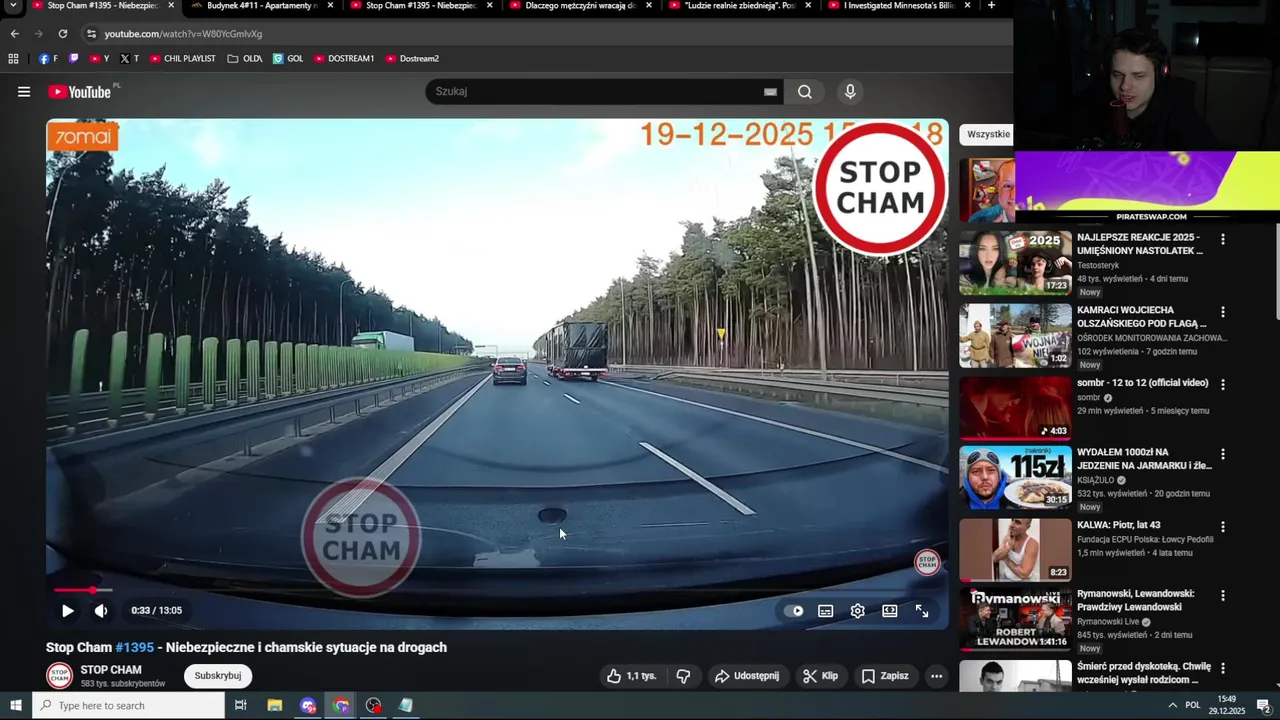Go to the YouTube home logo
Screen dimensions: 1280x720
coord(79,92)
